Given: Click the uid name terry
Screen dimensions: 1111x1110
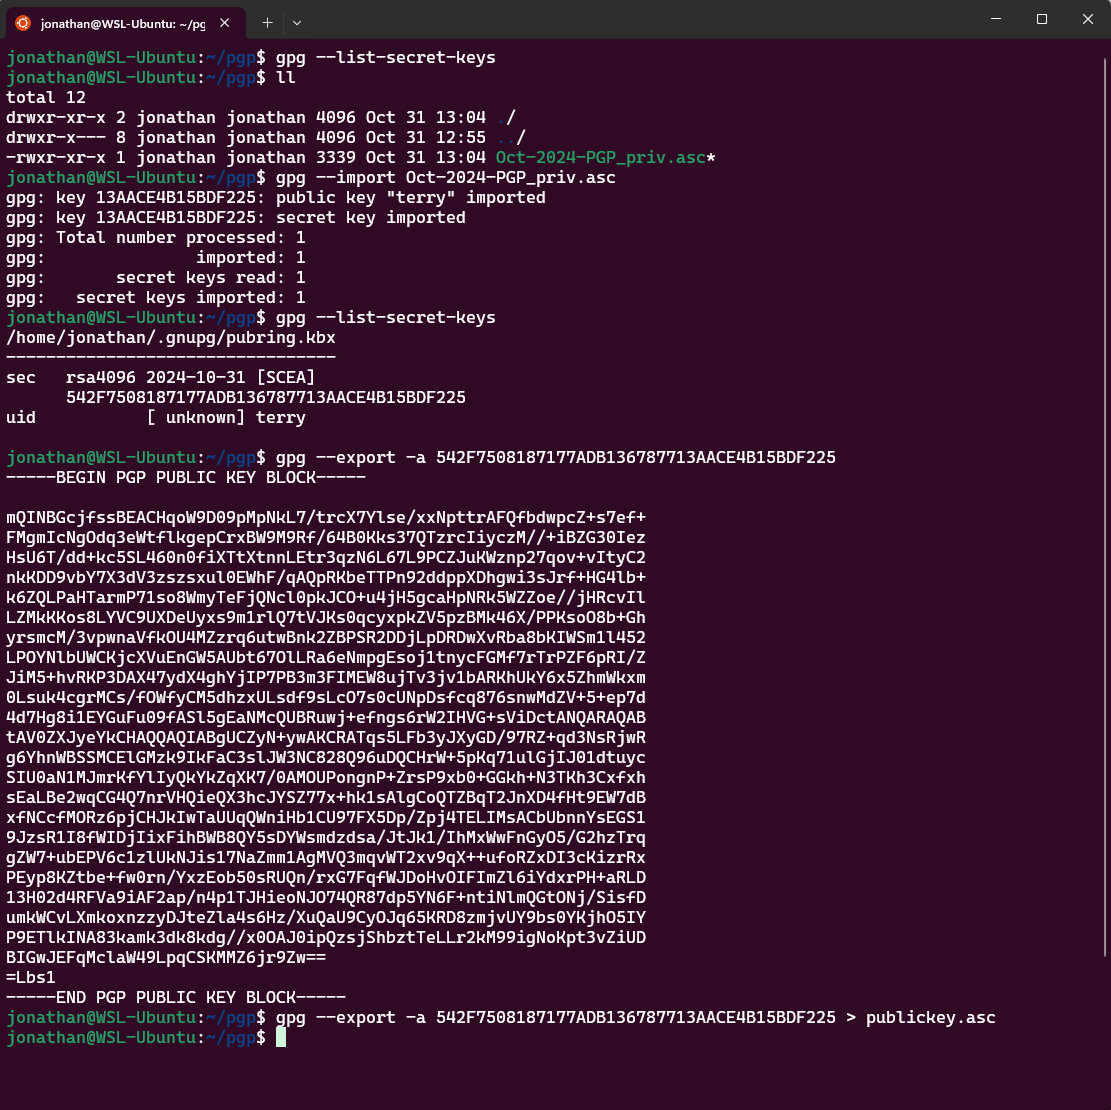Looking at the screenshot, I should coord(281,418).
